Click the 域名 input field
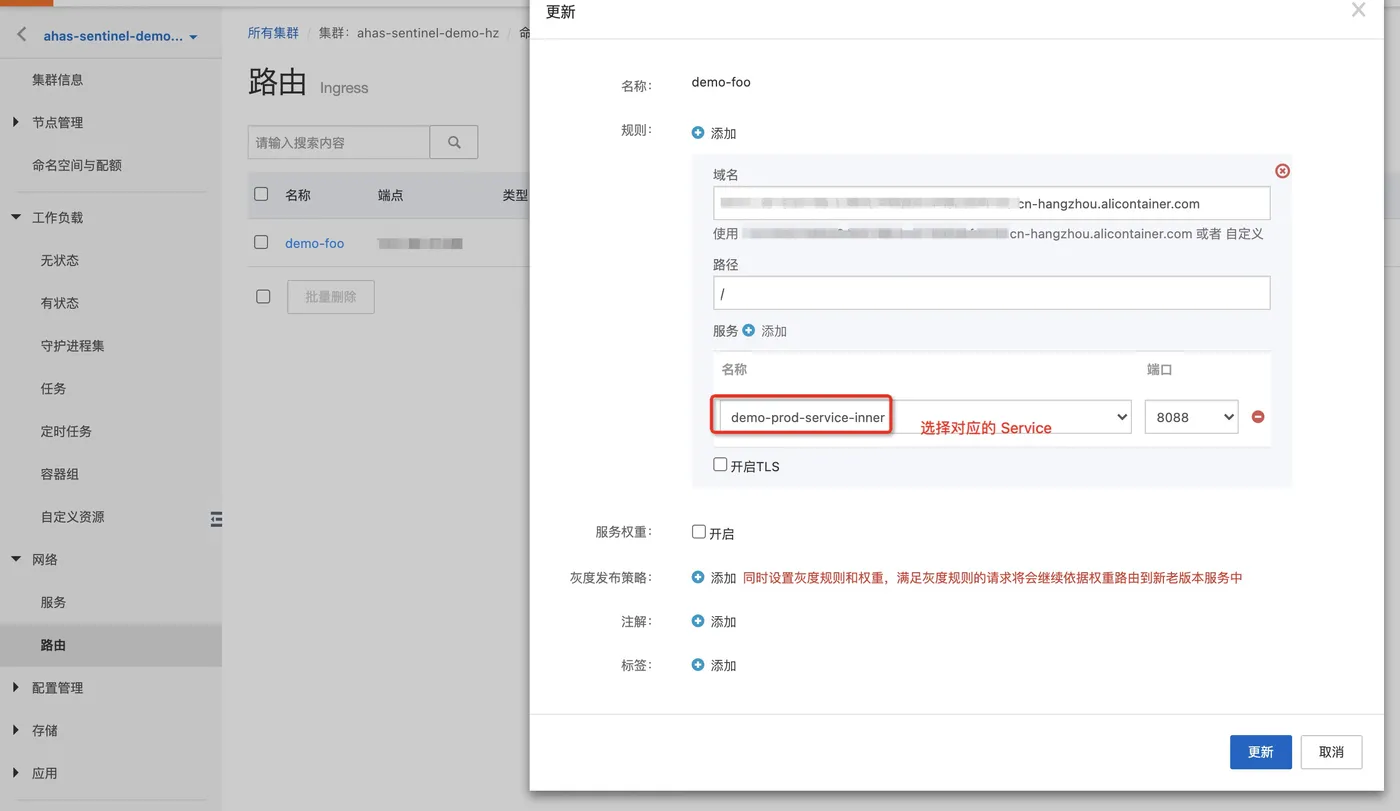 click(x=992, y=203)
